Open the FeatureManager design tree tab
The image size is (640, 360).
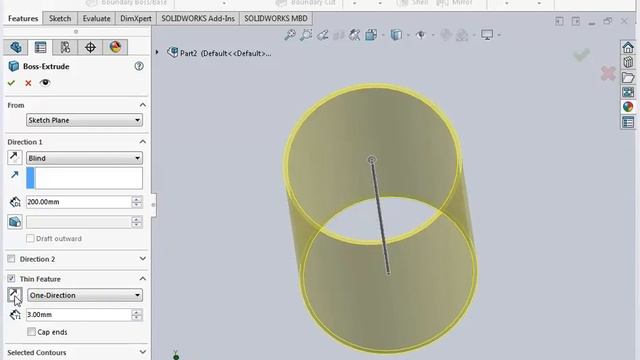16,47
